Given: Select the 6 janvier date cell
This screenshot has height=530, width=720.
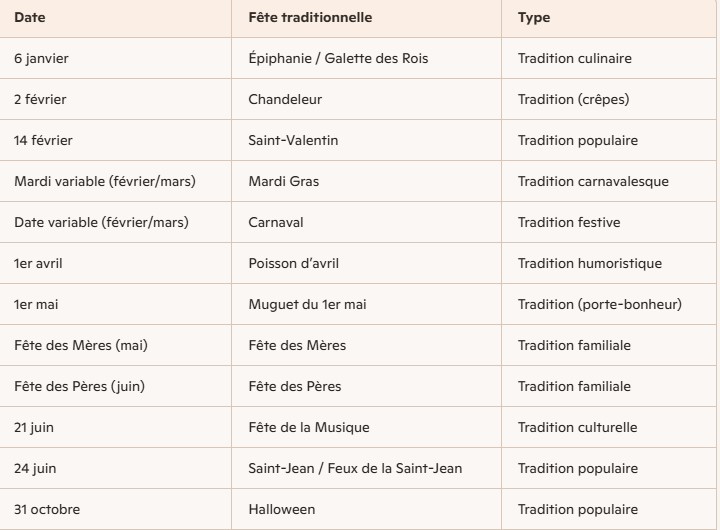Looking at the screenshot, I should point(42,59).
